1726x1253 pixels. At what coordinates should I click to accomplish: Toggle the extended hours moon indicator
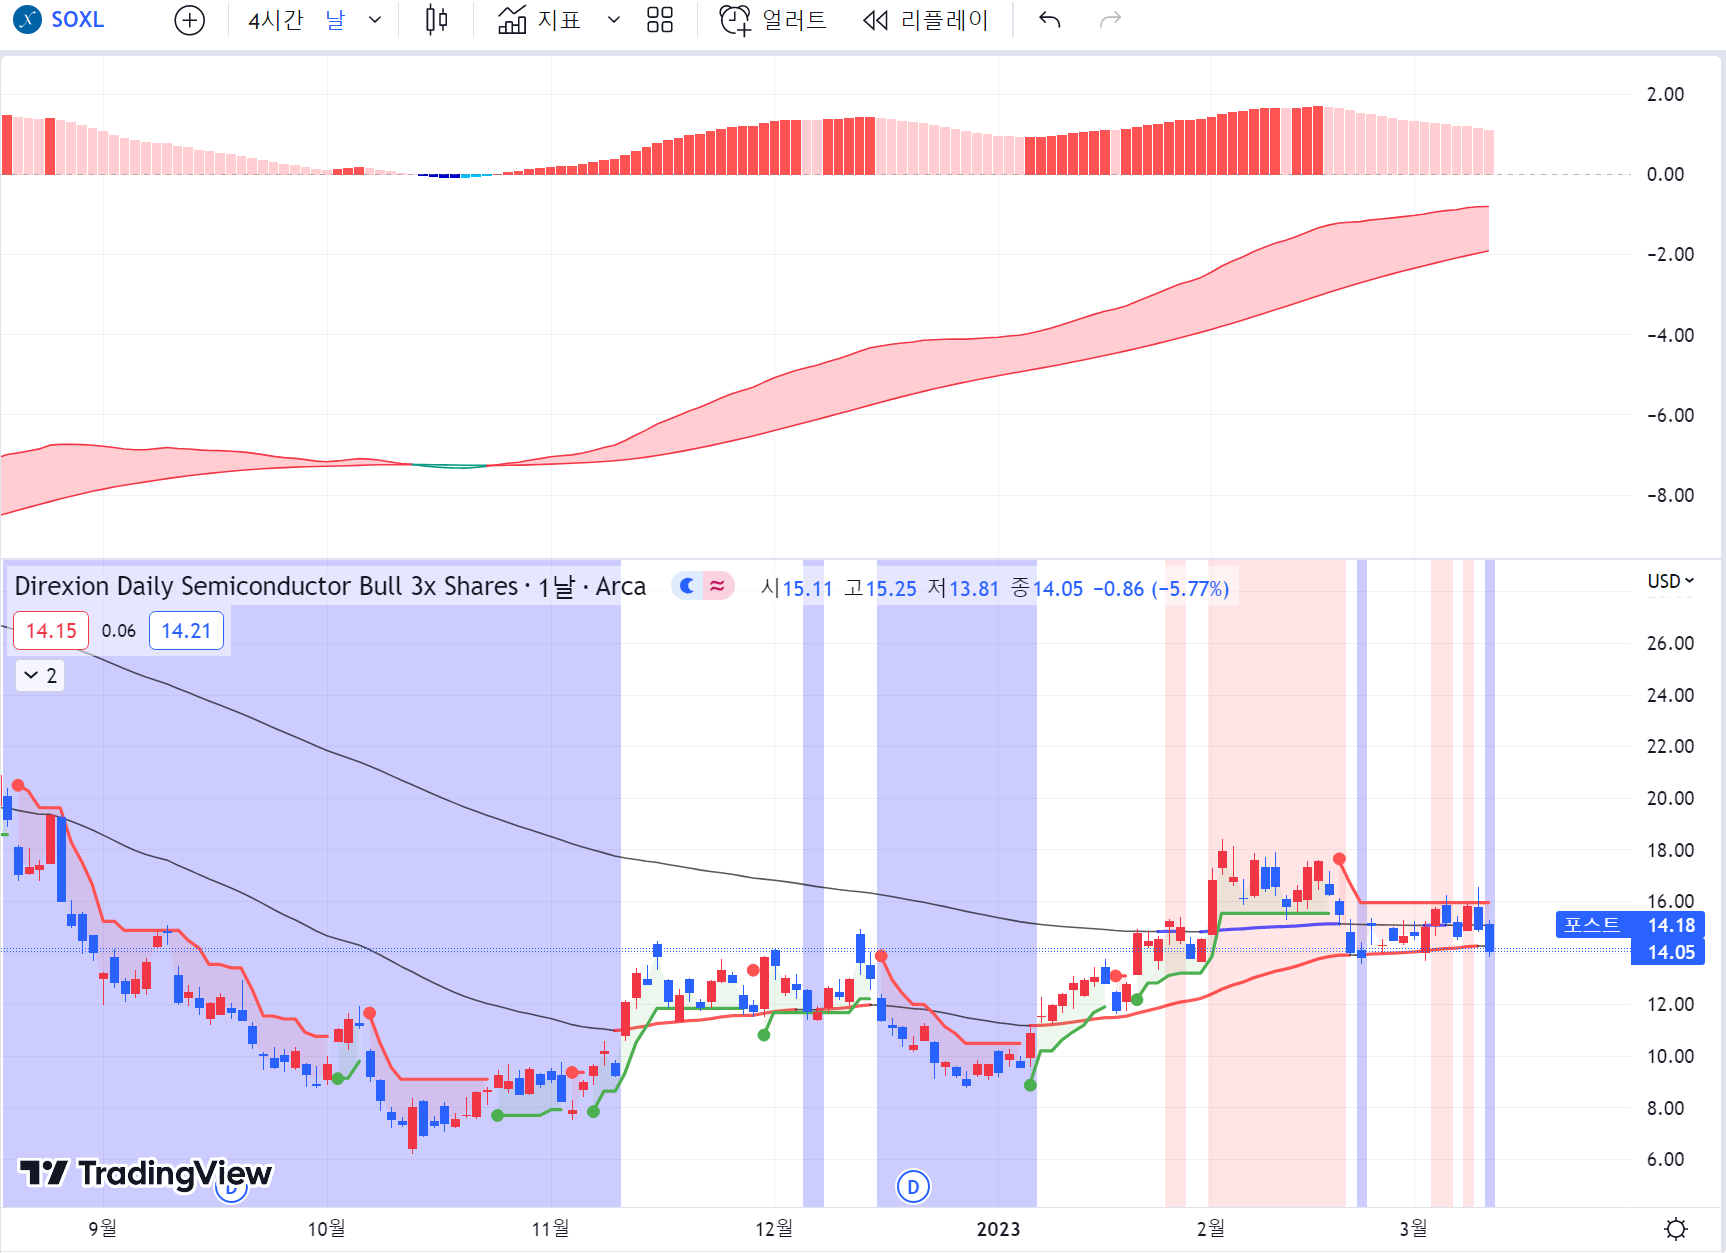coord(688,586)
